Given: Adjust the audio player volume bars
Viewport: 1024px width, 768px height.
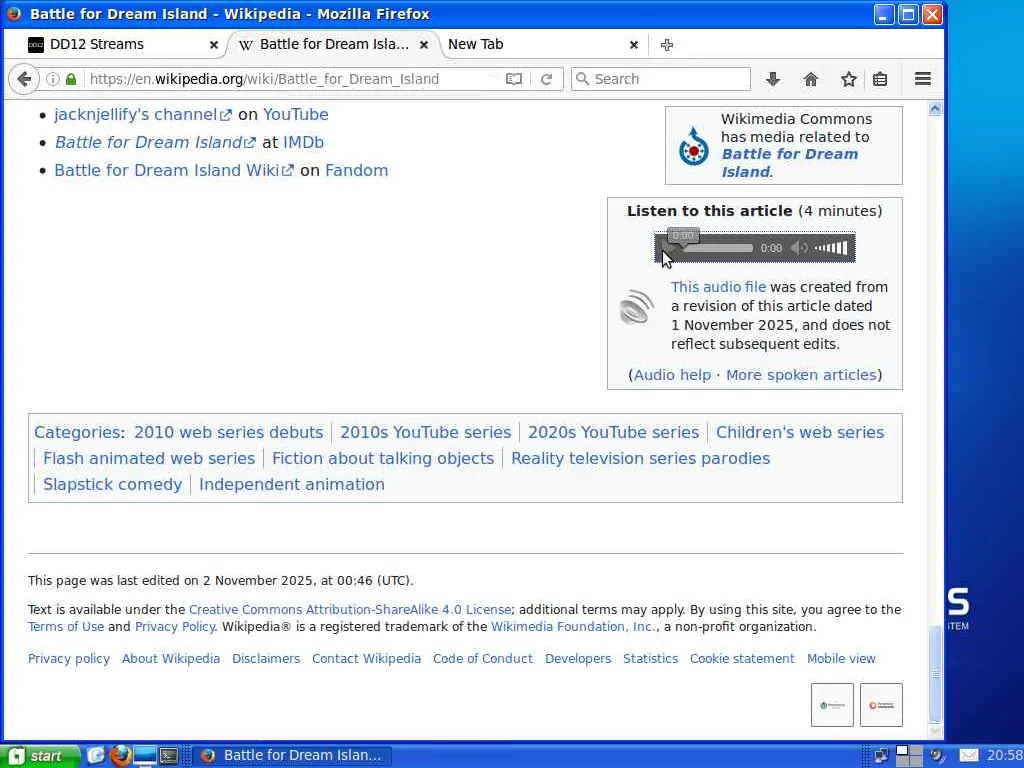Looking at the screenshot, I should coord(831,248).
